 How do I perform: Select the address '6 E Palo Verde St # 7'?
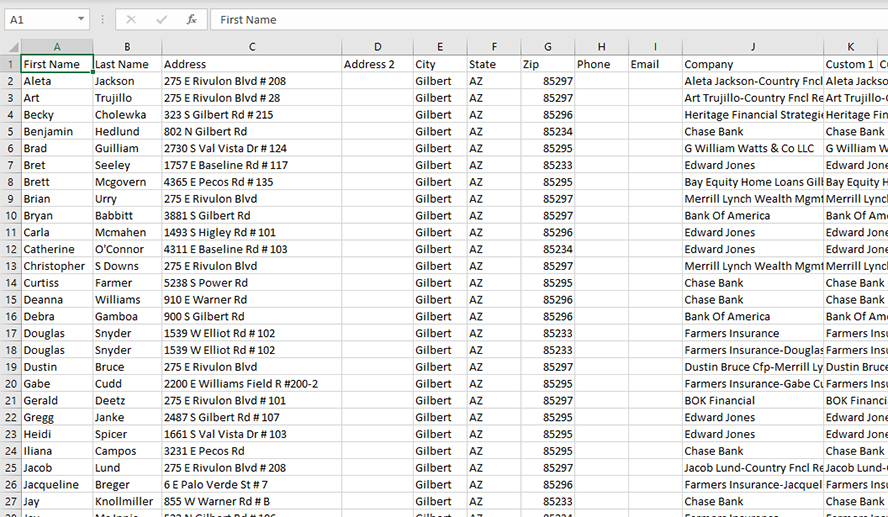[251, 485]
